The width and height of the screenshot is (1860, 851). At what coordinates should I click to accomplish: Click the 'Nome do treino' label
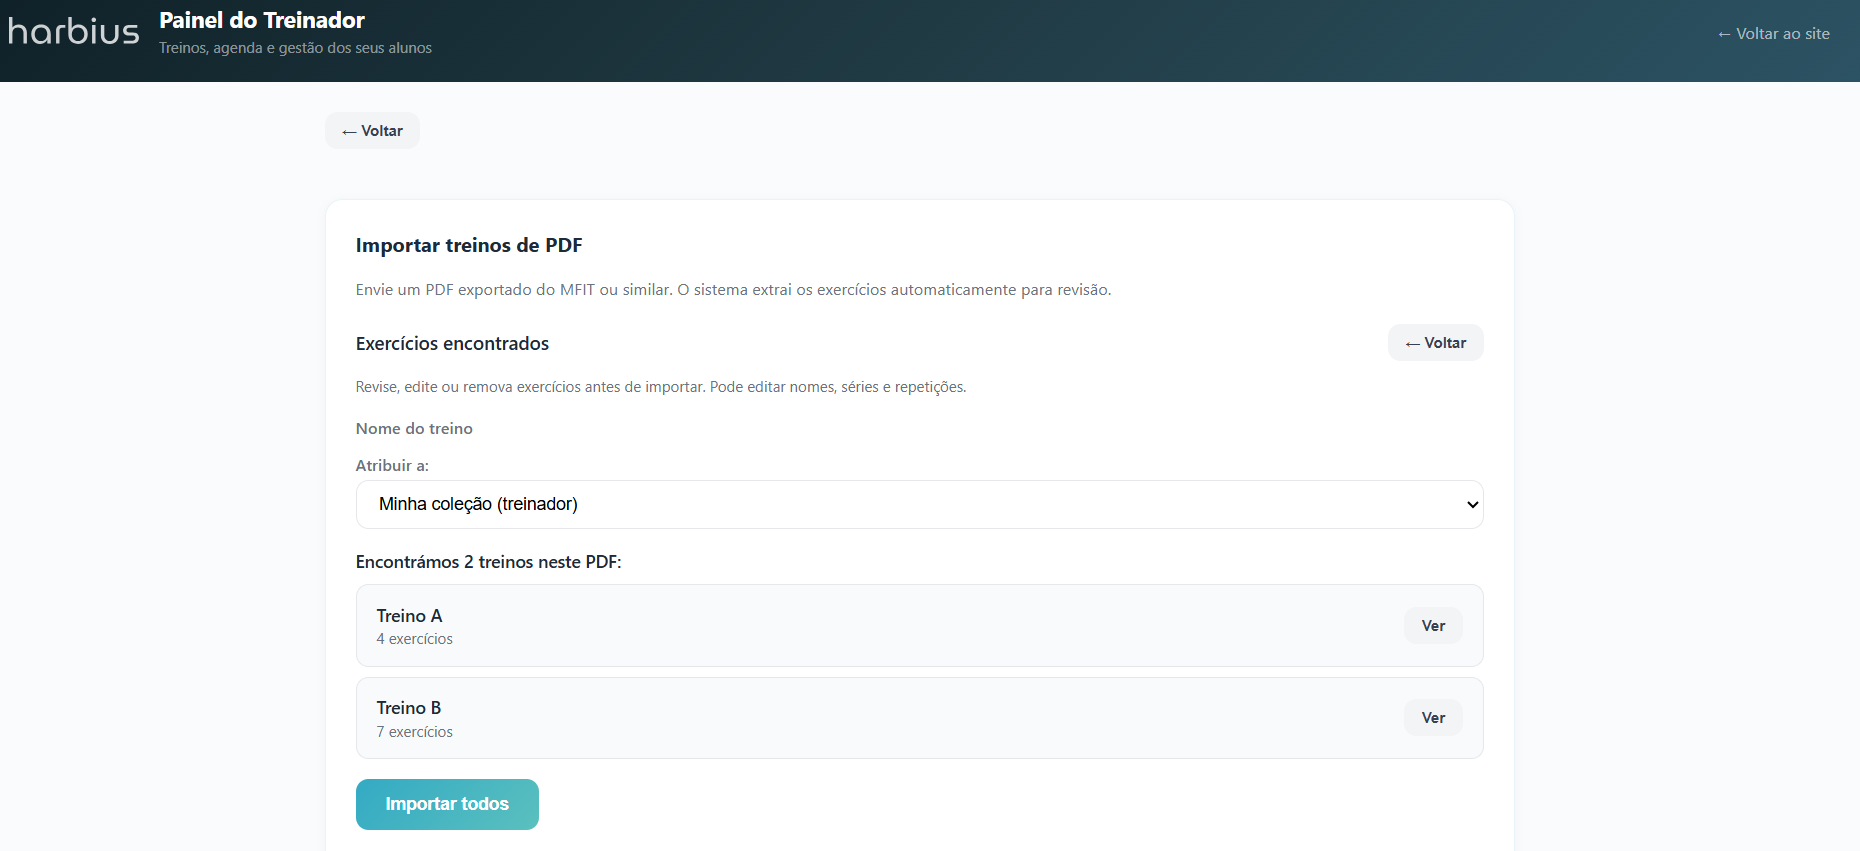(x=414, y=428)
